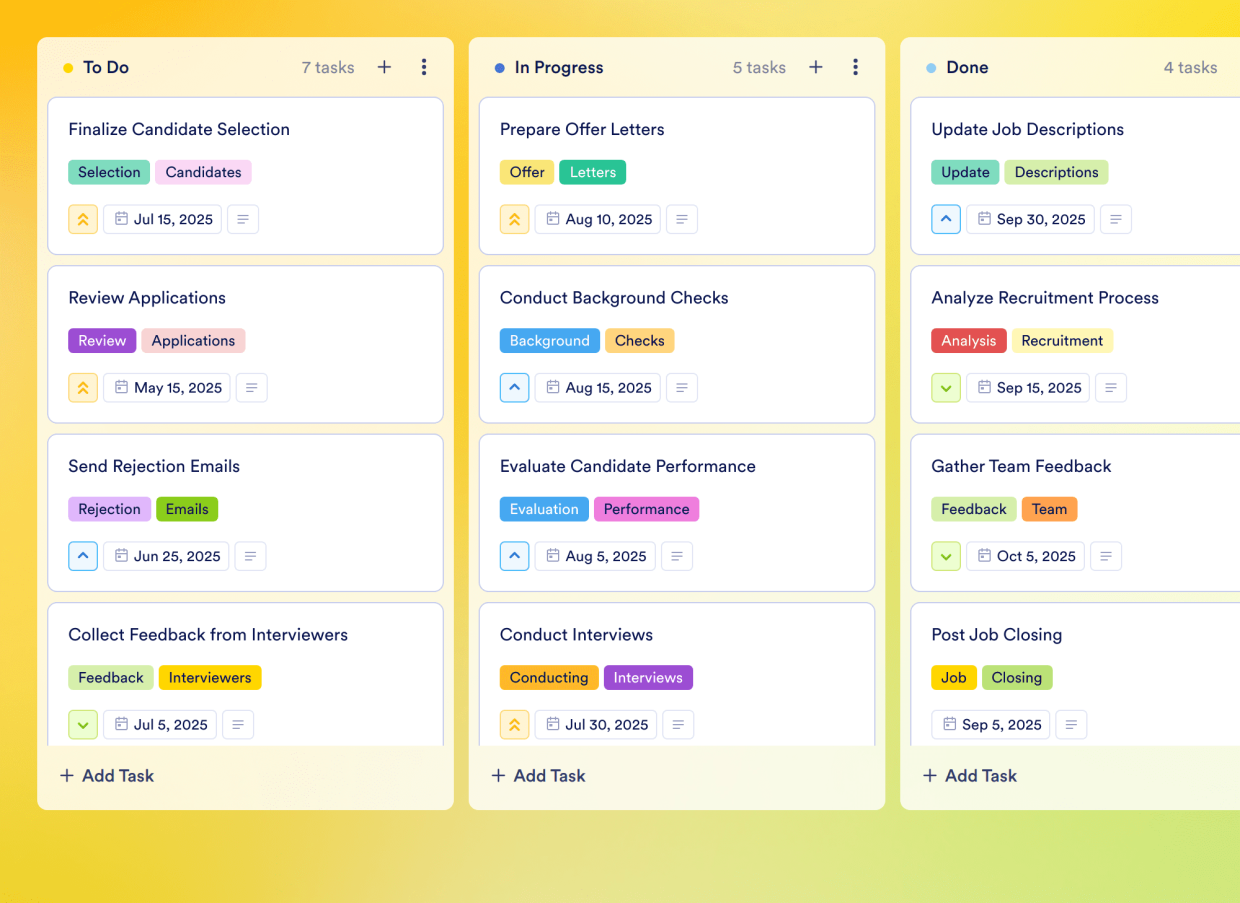Open the Evaluate Candidate Performance card
Viewport: 1240px width, 903px height.
pyautogui.click(x=627, y=466)
